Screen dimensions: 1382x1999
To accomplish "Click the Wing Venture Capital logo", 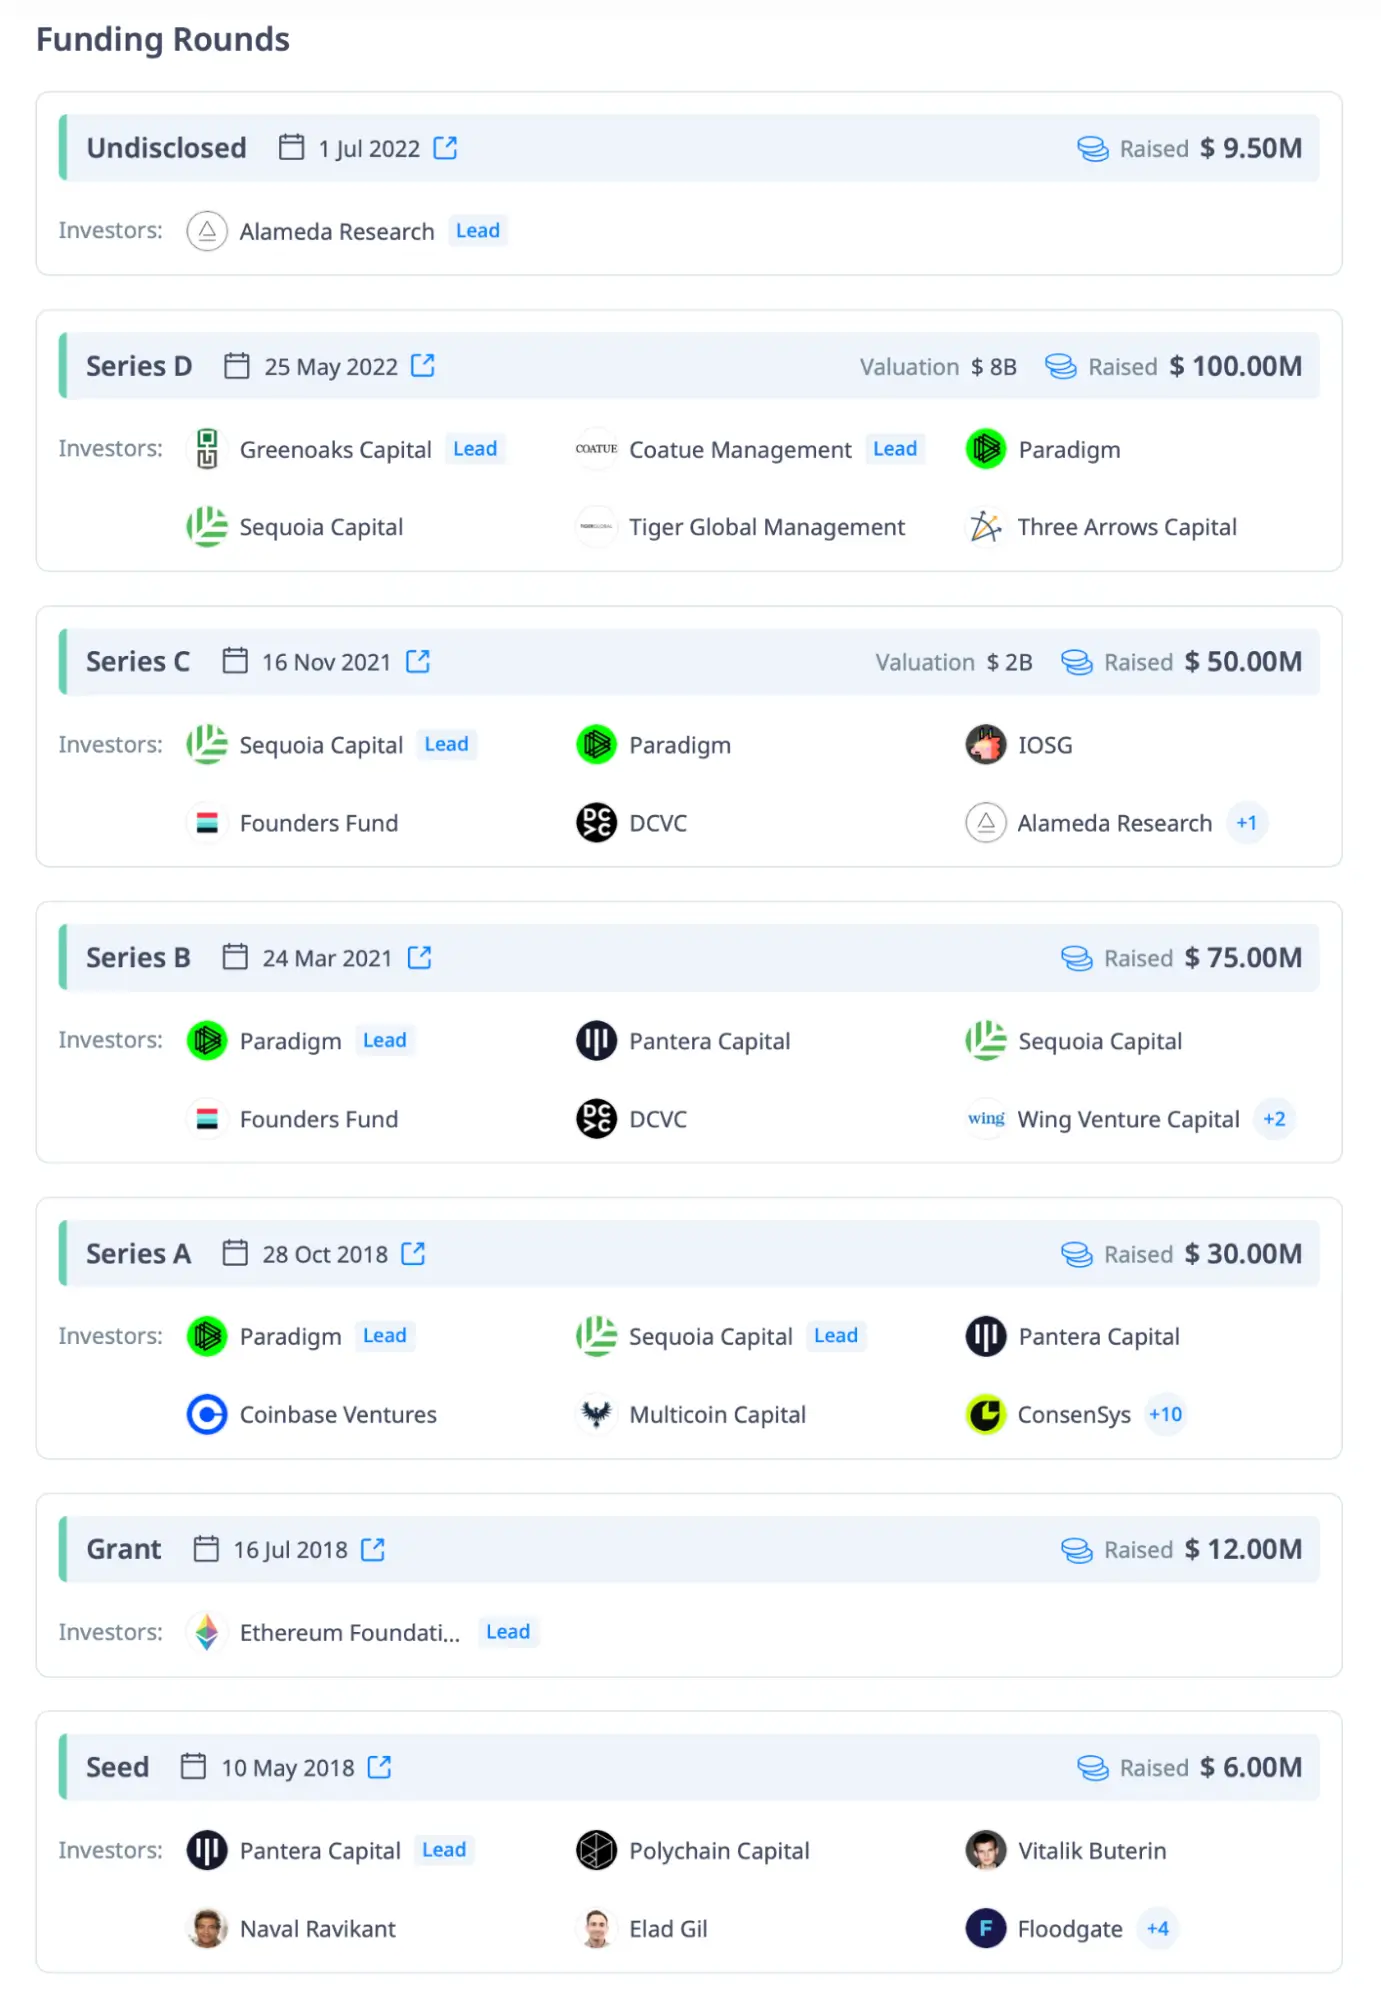I will point(986,1118).
